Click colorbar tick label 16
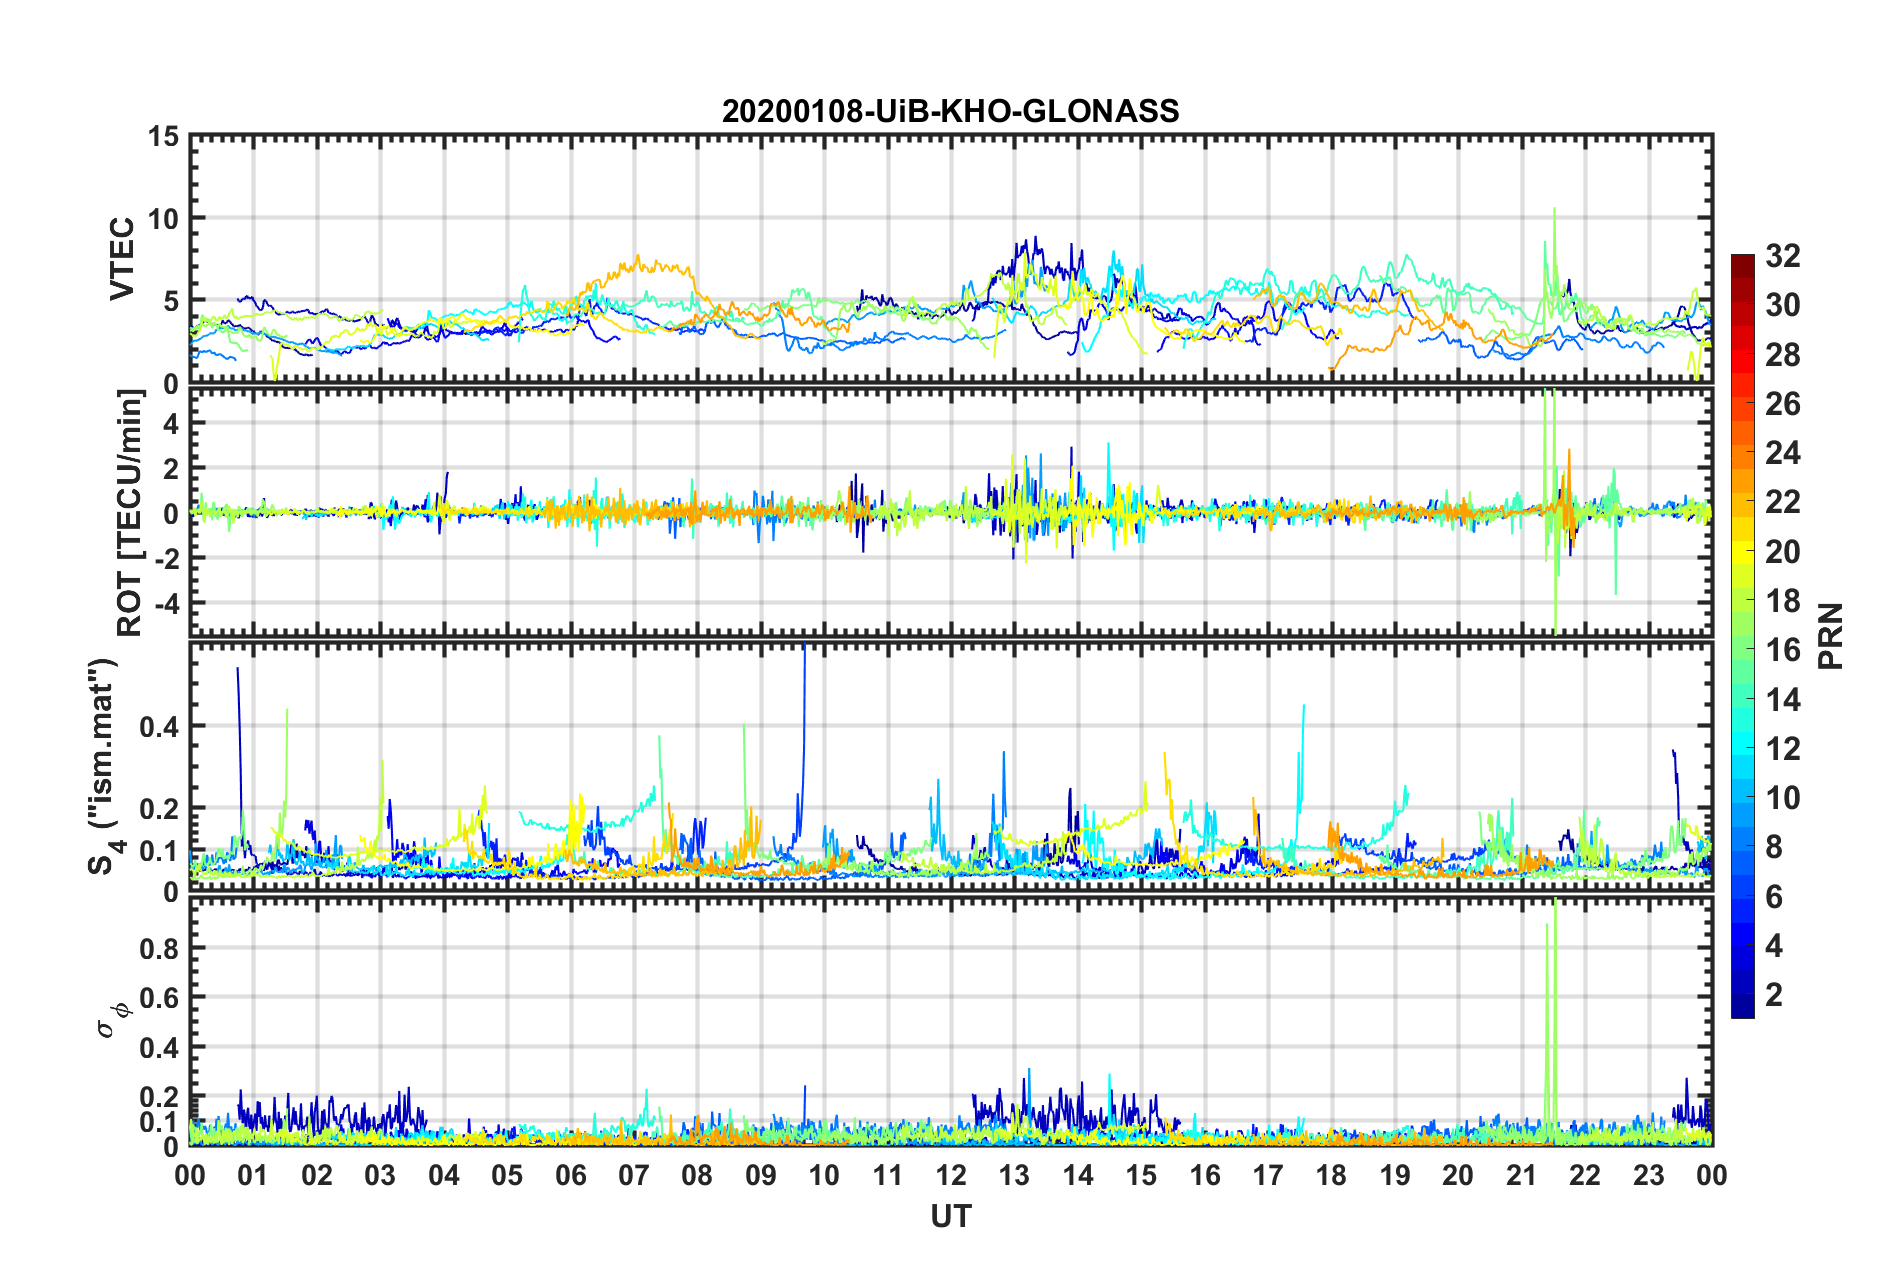The height and width of the screenshot is (1272, 1902). (x=1782, y=650)
